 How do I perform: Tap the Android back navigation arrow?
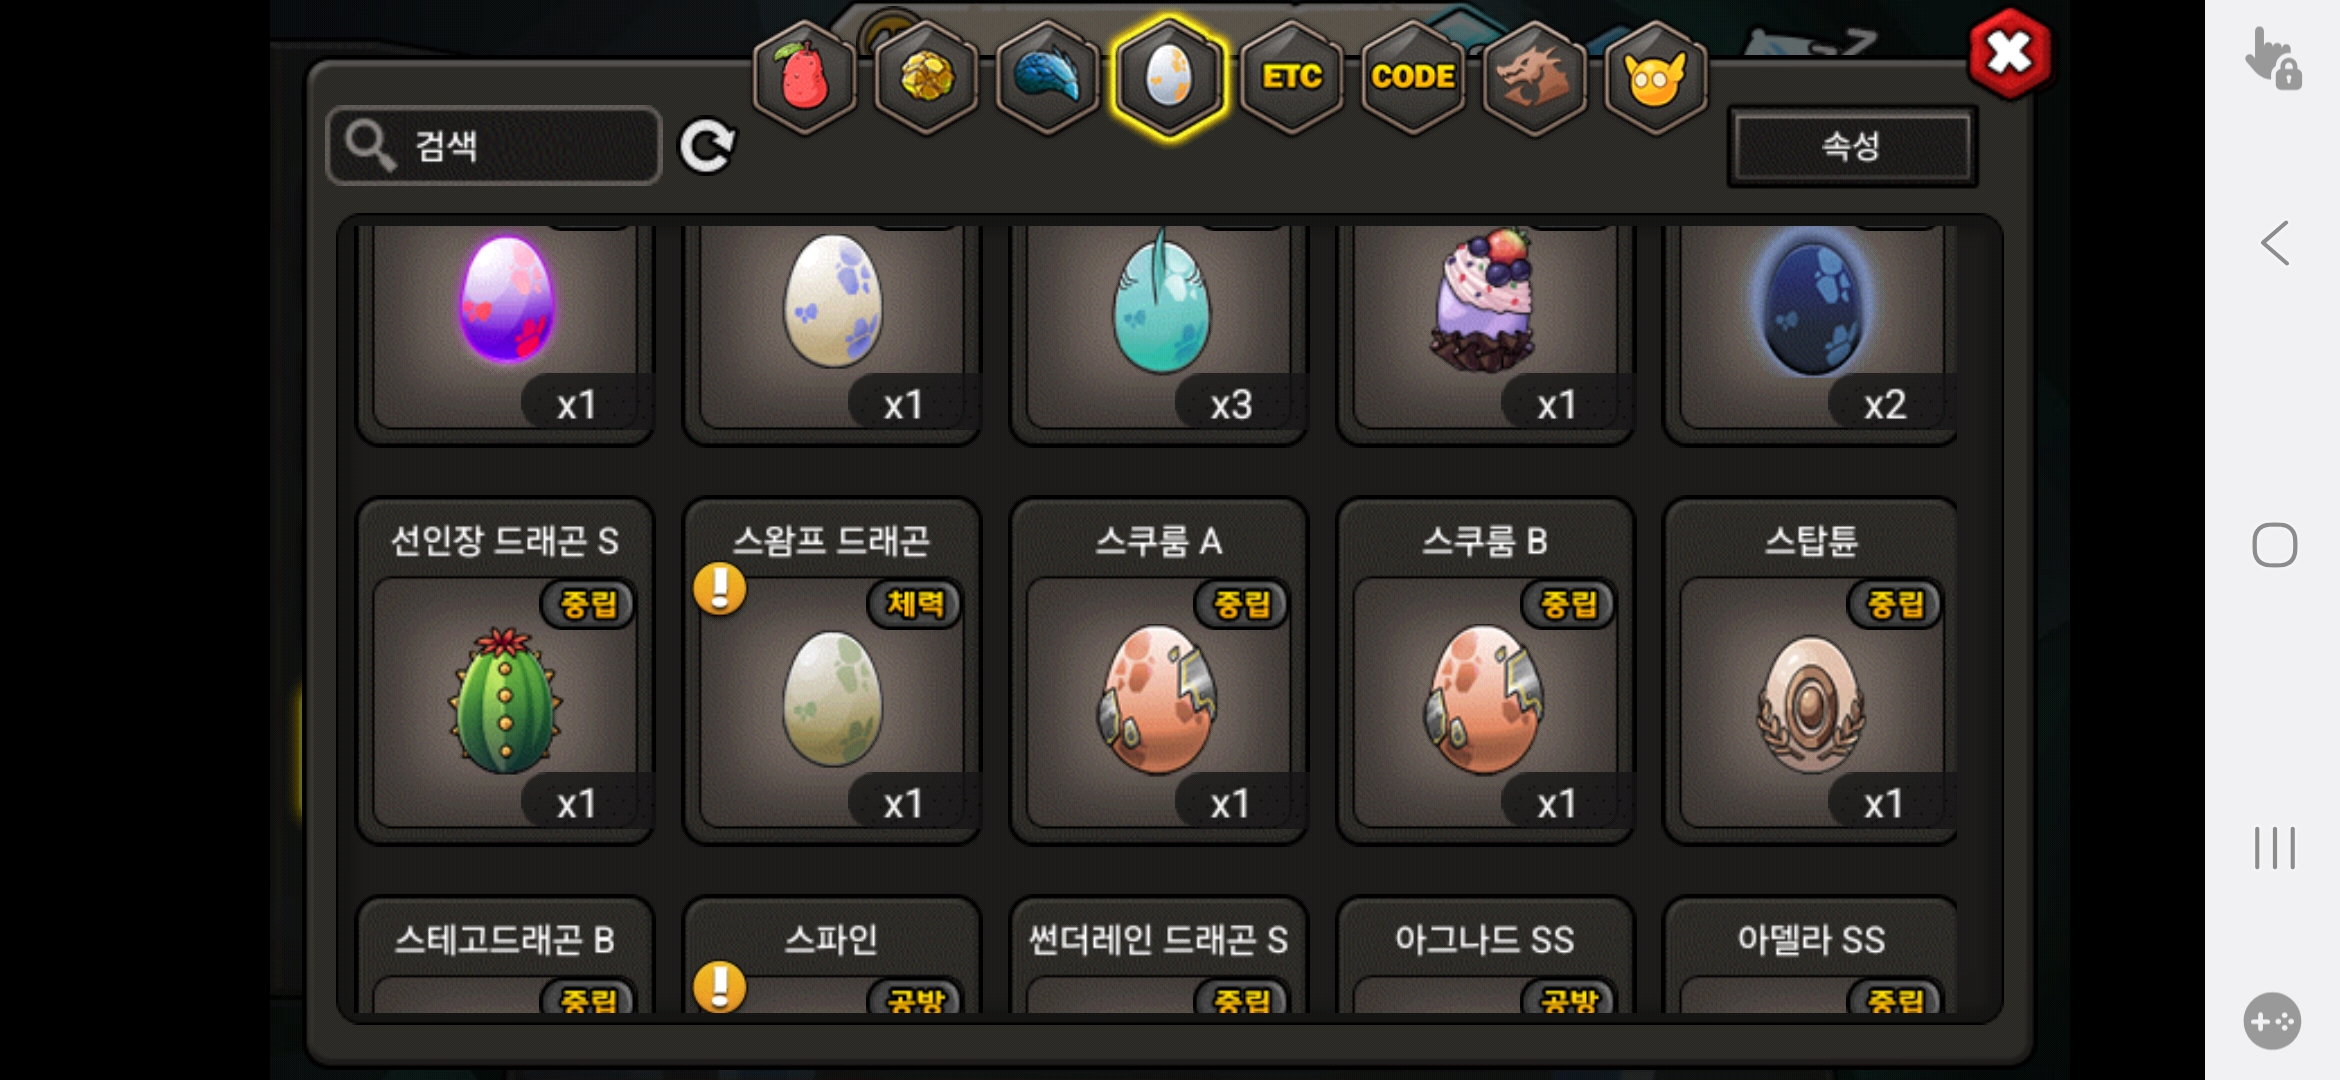(x=2275, y=243)
